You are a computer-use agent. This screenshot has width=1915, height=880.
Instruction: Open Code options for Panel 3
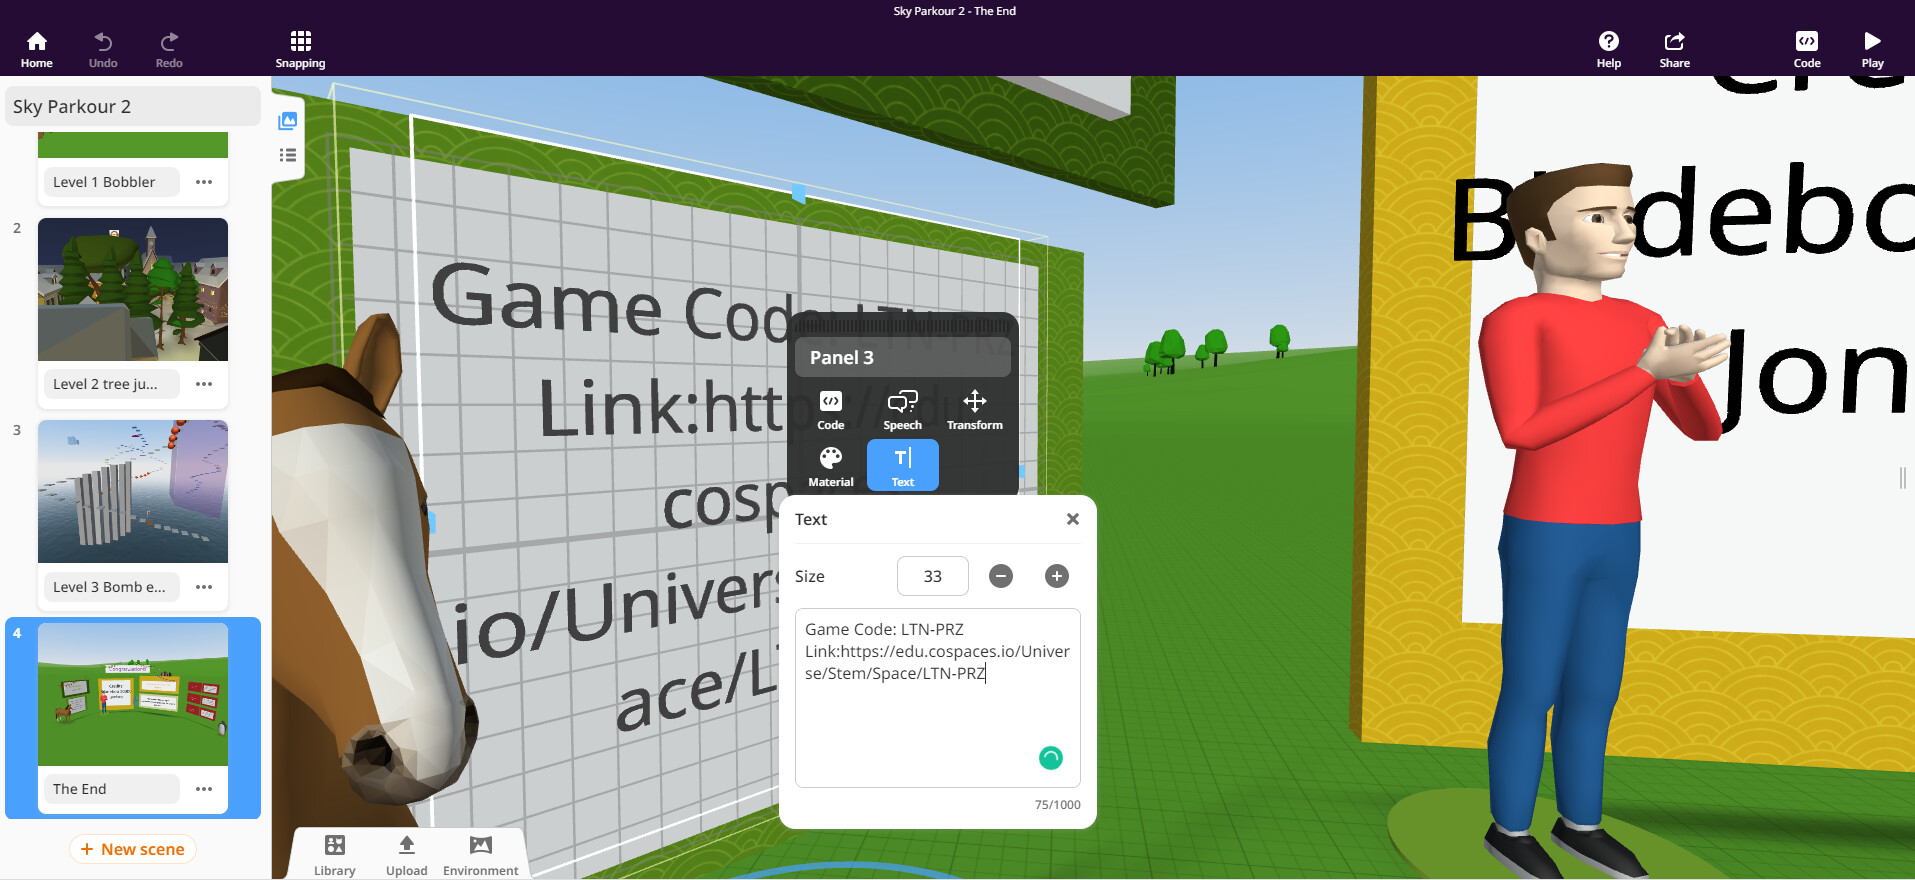[x=831, y=410]
